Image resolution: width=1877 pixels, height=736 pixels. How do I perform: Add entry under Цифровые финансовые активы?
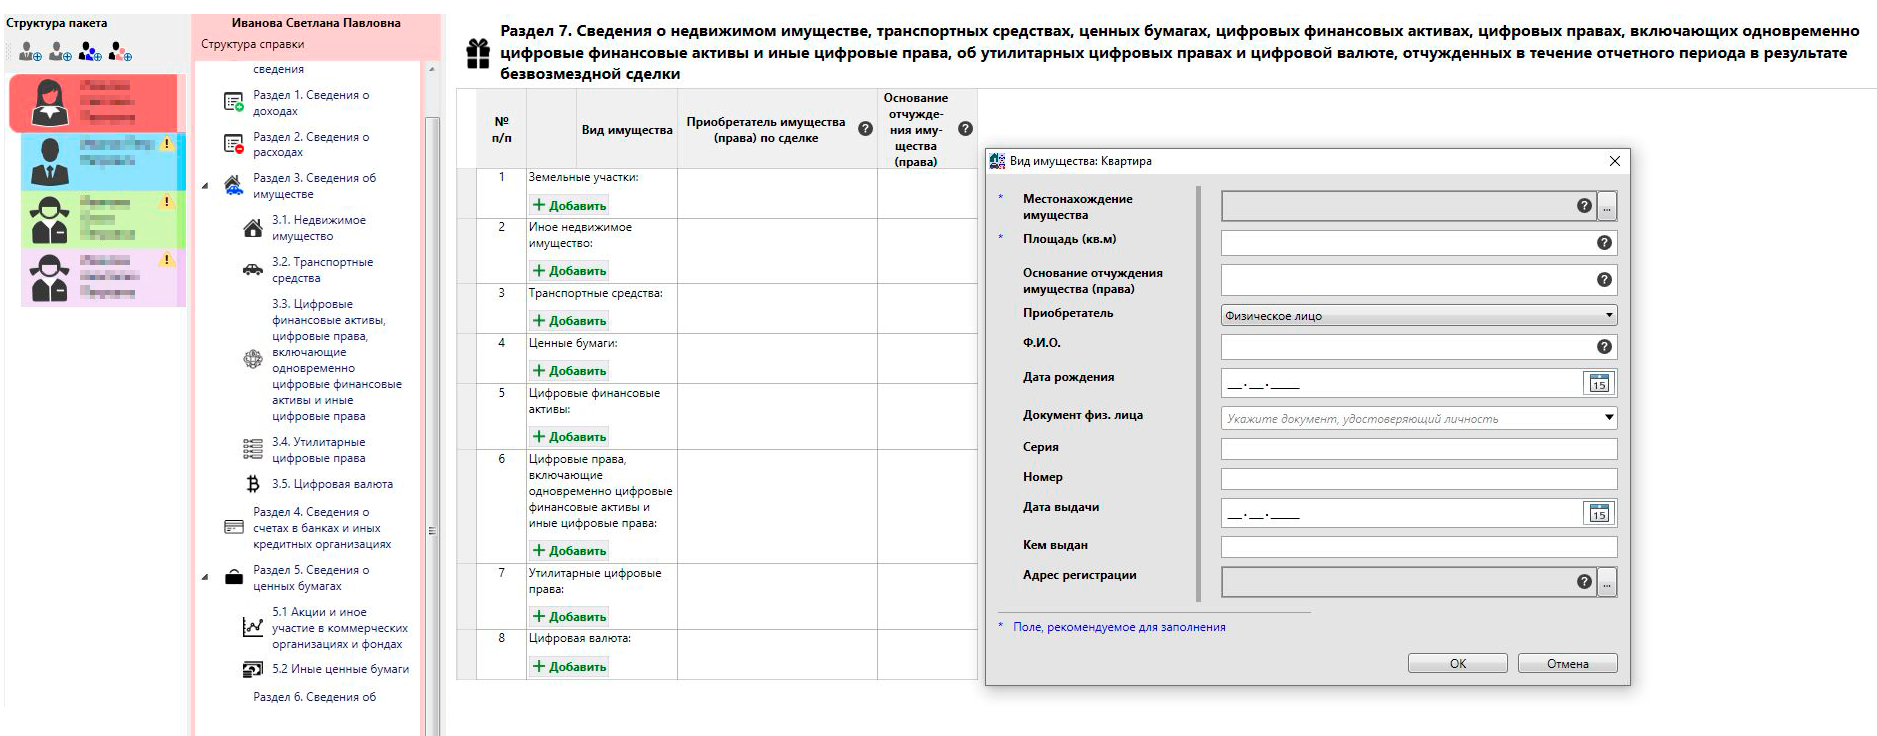pos(569,436)
